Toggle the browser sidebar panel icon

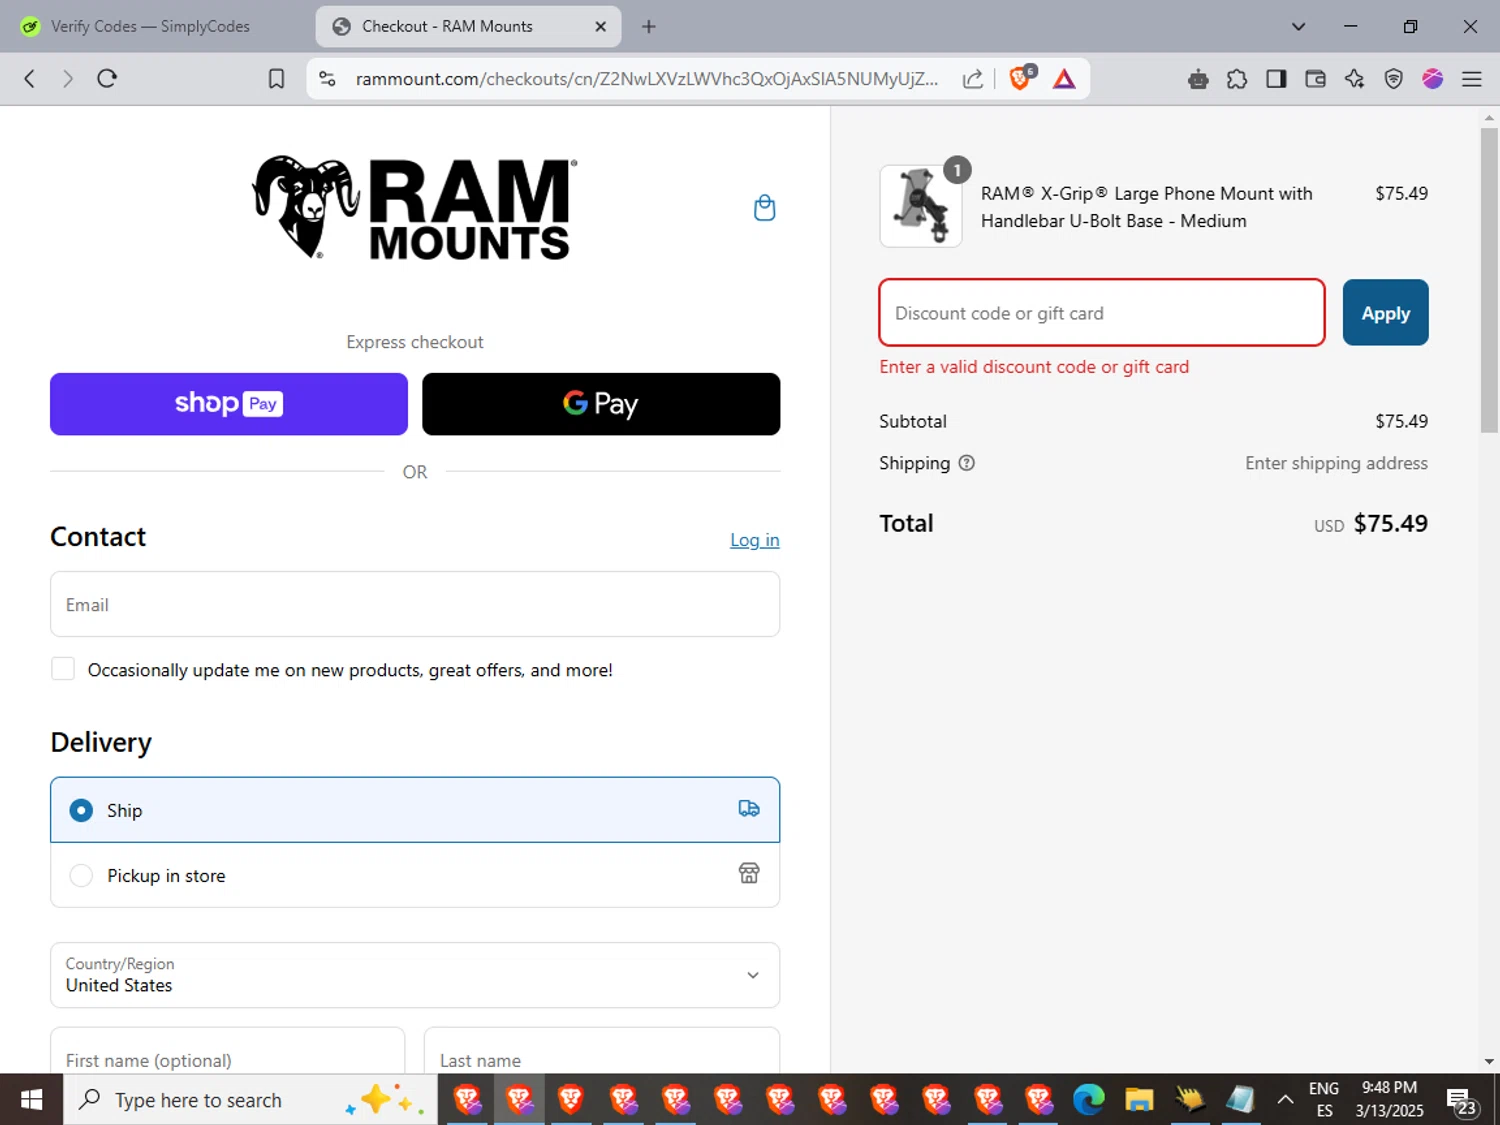tap(1276, 79)
